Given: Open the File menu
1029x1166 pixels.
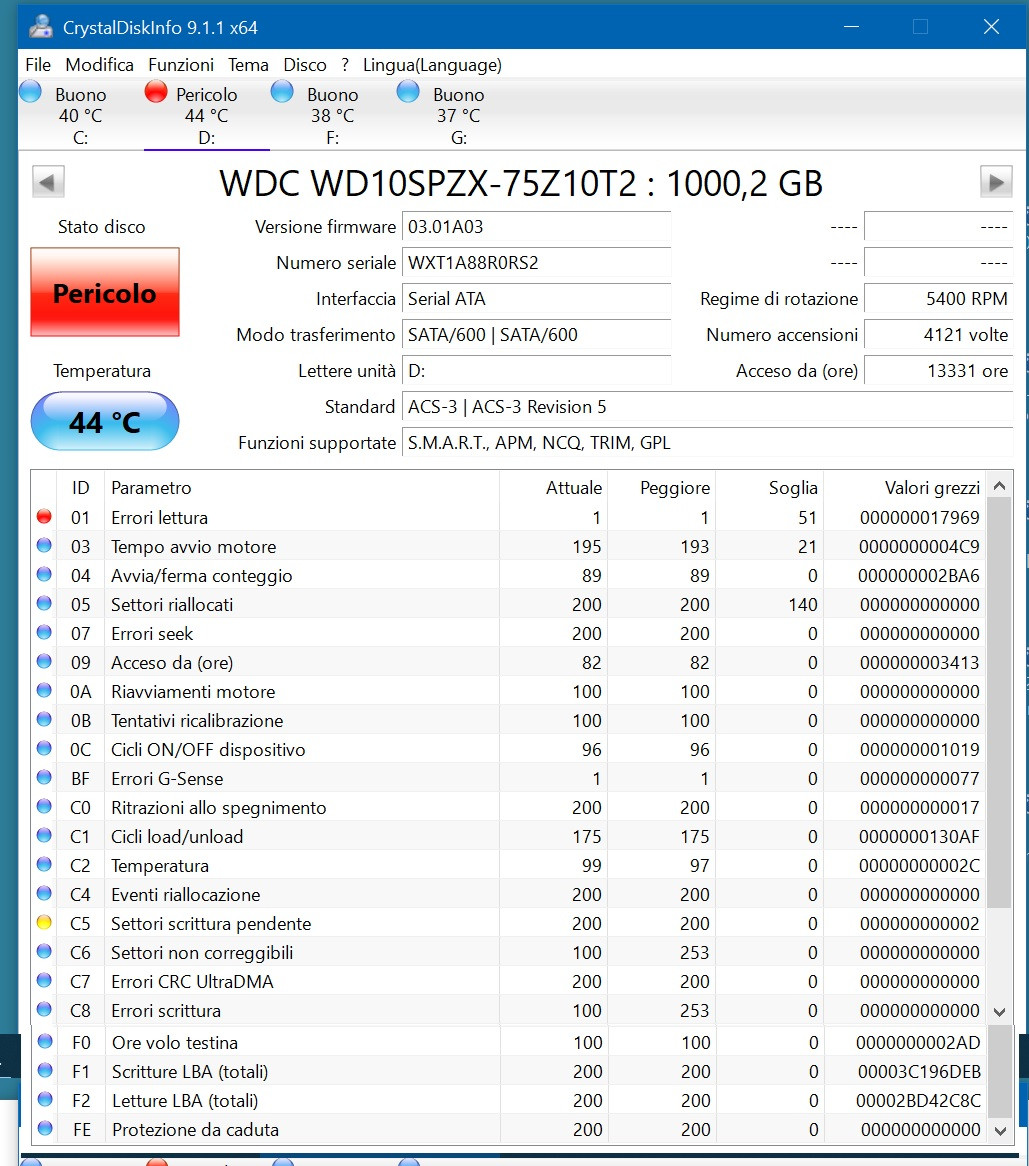Looking at the screenshot, I should click(x=38, y=65).
